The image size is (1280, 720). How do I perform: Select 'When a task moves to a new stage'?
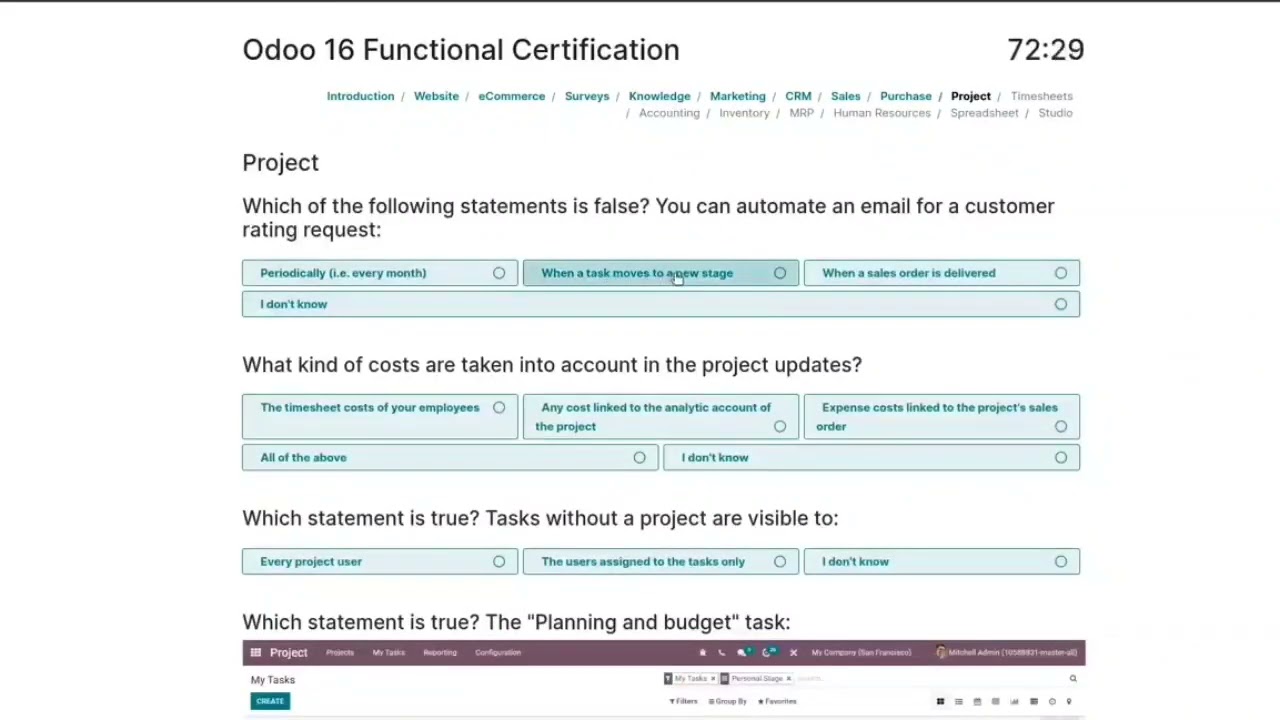coord(661,273)
